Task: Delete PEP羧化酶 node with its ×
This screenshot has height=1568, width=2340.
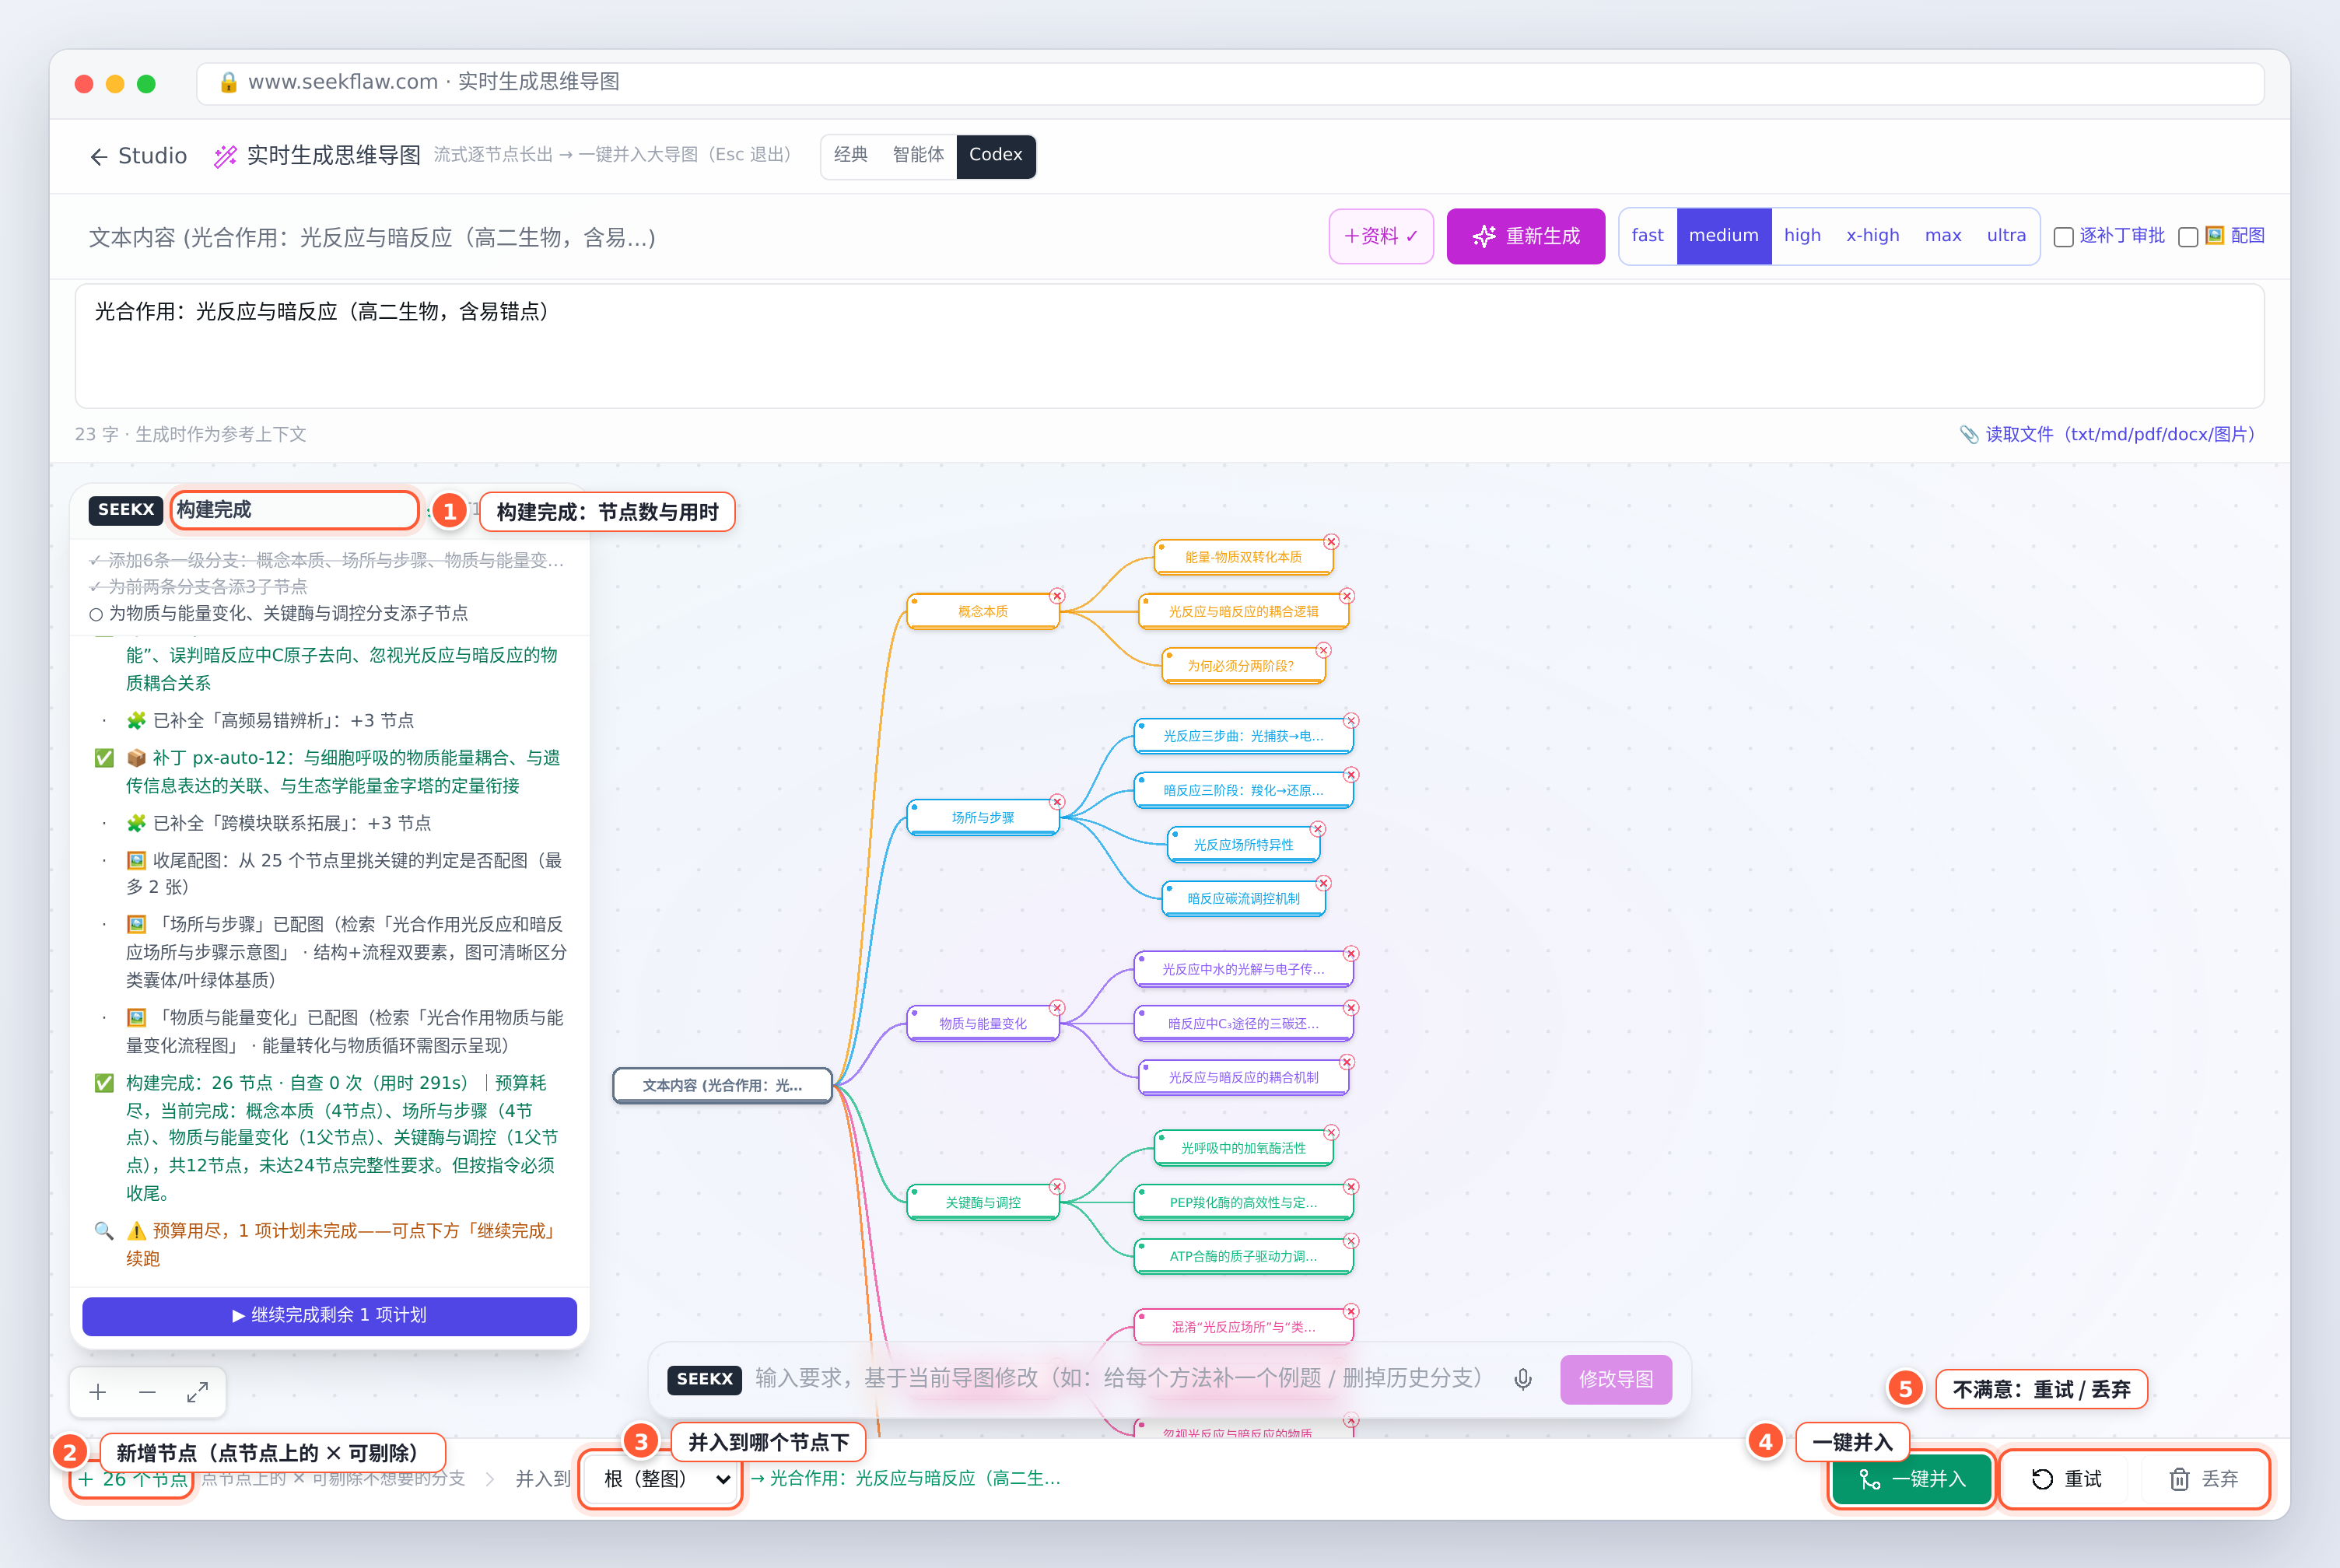Action: pos(1351,1187)
